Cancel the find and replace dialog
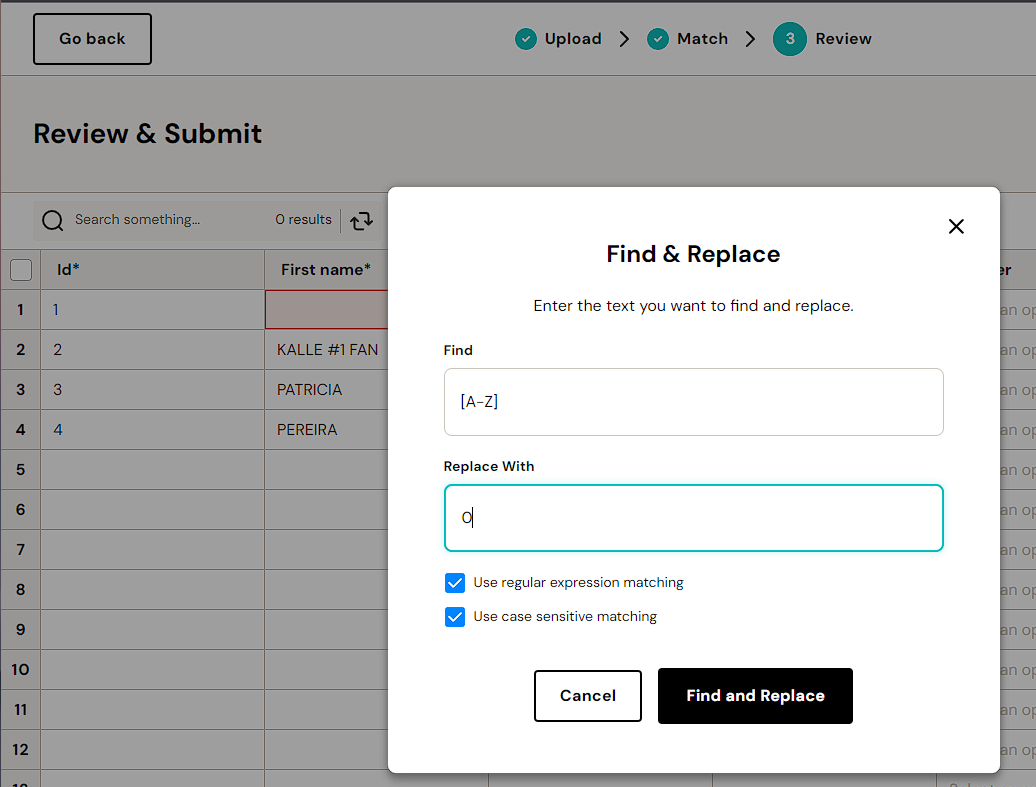This screenshot has width=1036, height=787. point(588,696)
